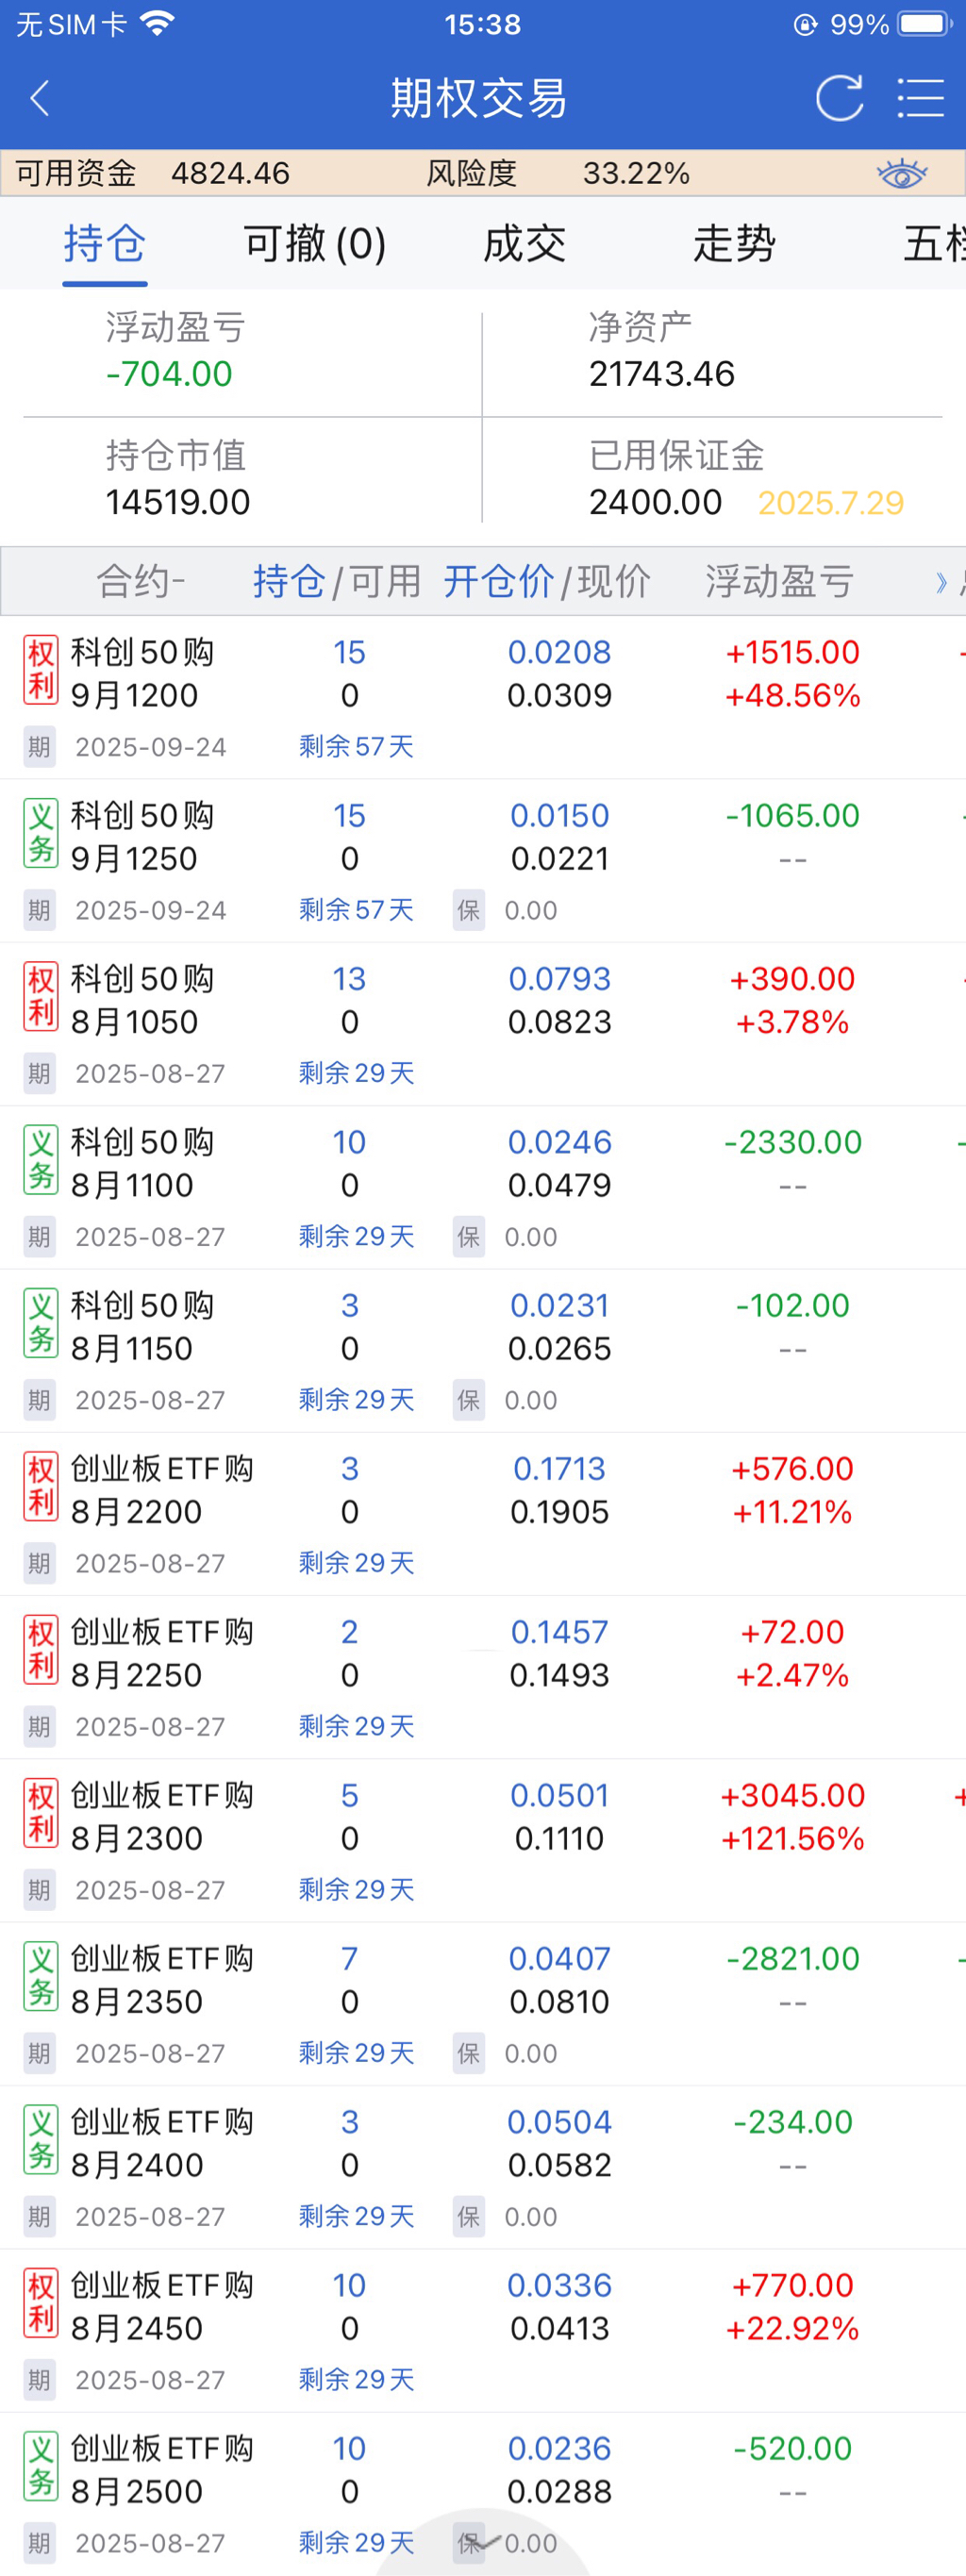Tap the 义务 badge for 科创50购 9月1250
Viewport: 966px width, 2576px height.
click(x=41, y=833)
